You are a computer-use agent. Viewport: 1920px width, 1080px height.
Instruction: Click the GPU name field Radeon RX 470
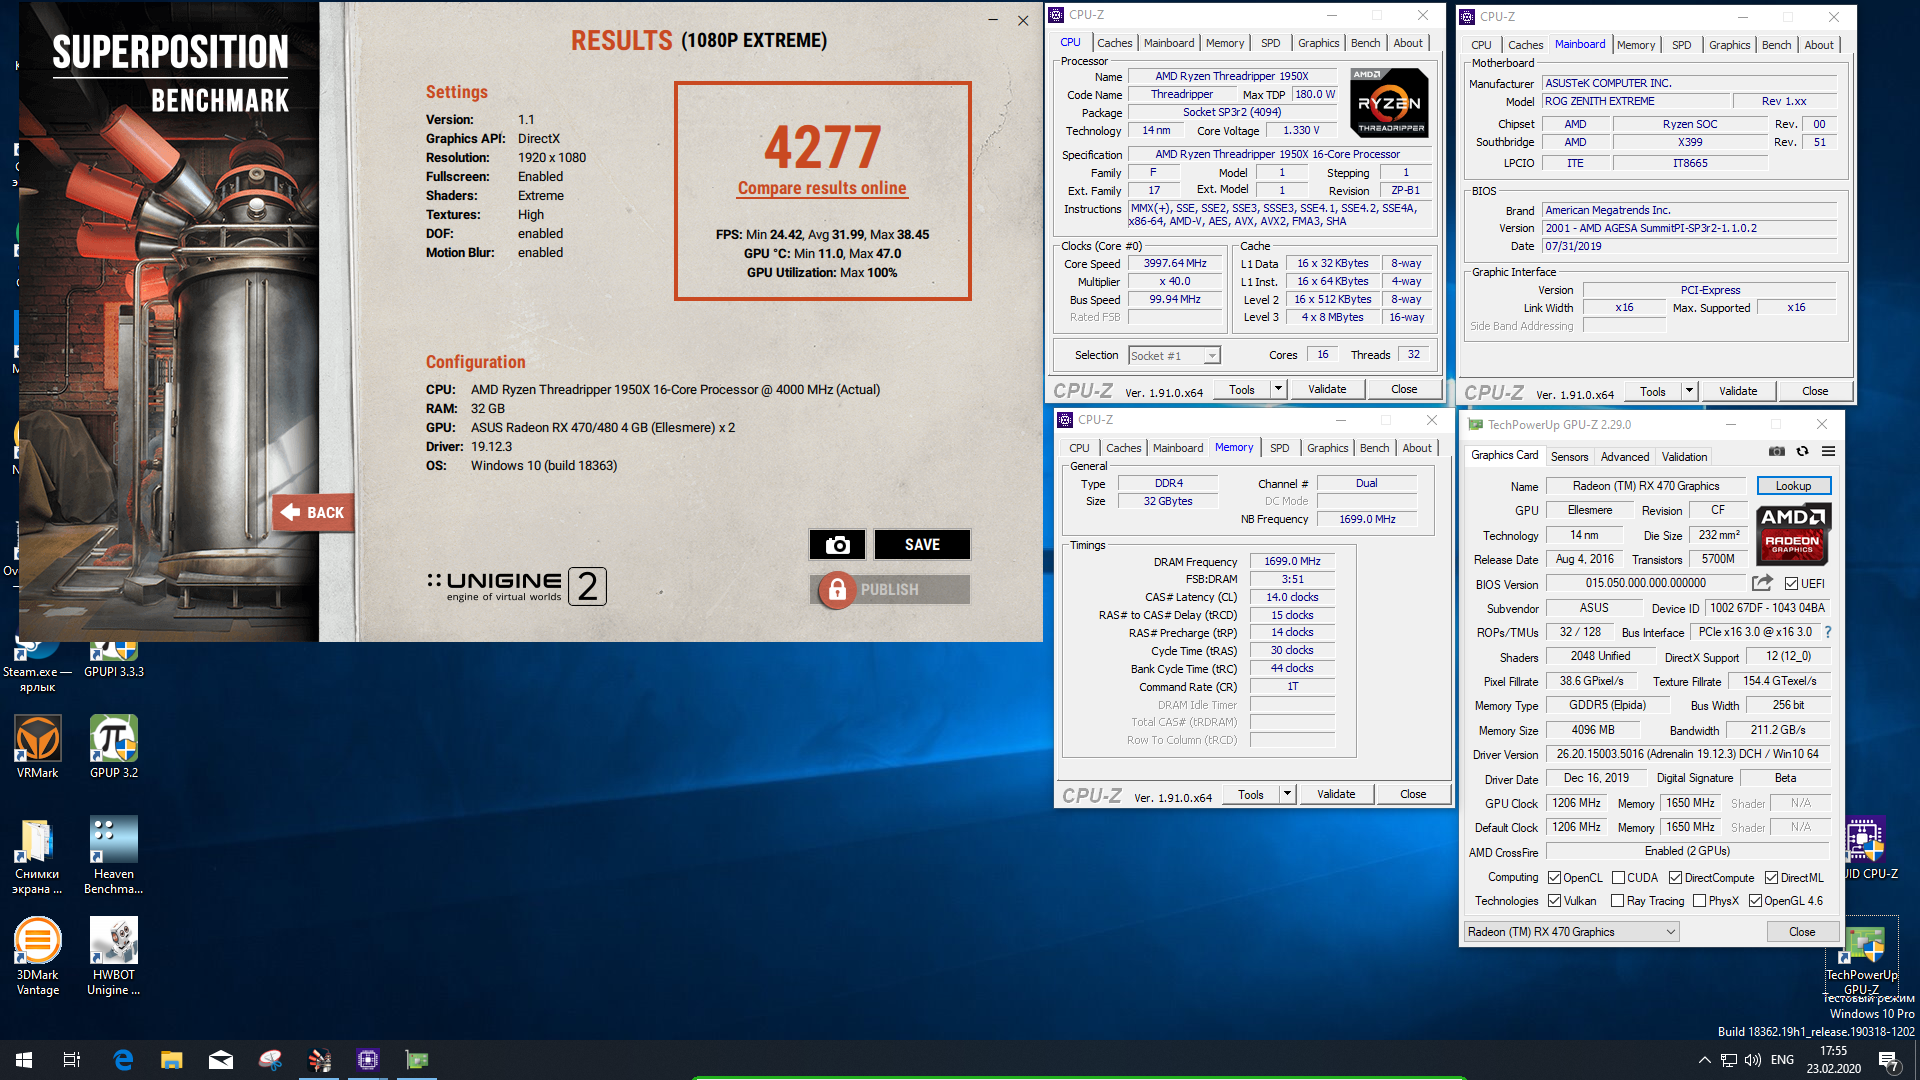[1646, 486]
